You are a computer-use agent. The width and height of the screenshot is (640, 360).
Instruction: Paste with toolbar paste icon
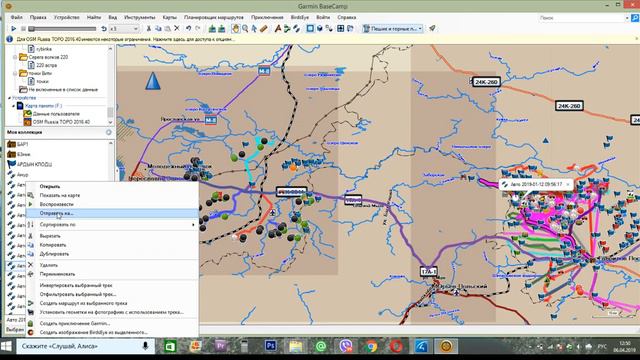click(167, 29)
